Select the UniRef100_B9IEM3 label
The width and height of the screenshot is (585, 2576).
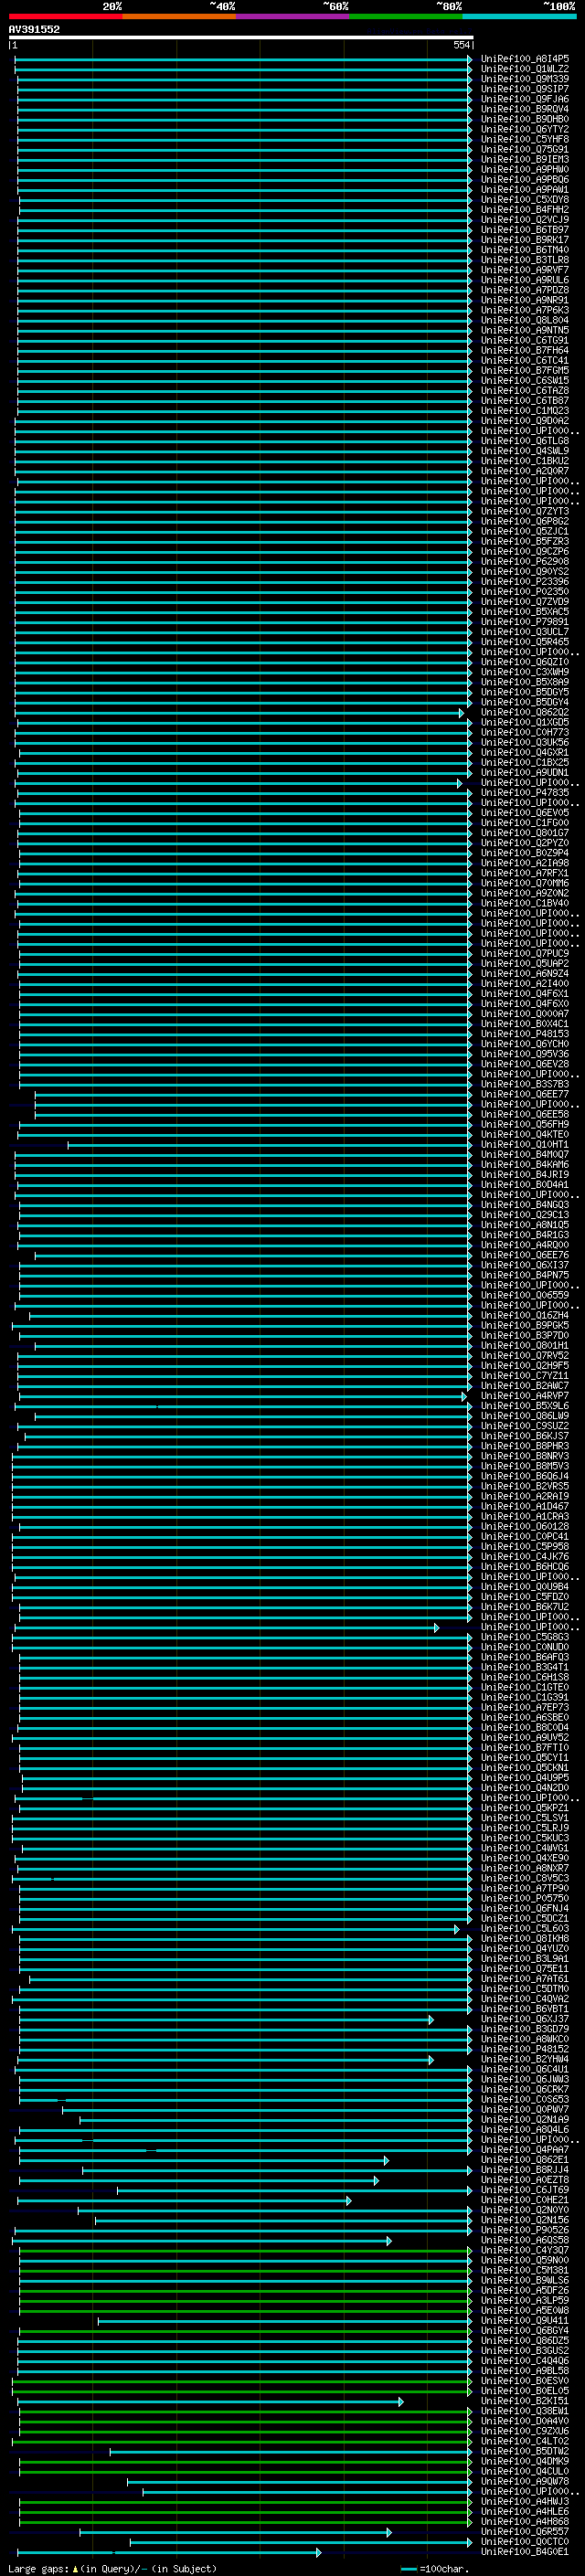click(x=525, y=159)
